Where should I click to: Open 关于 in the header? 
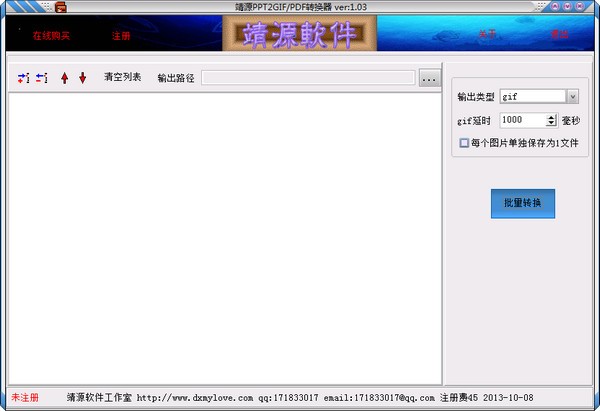click(488, 35)
